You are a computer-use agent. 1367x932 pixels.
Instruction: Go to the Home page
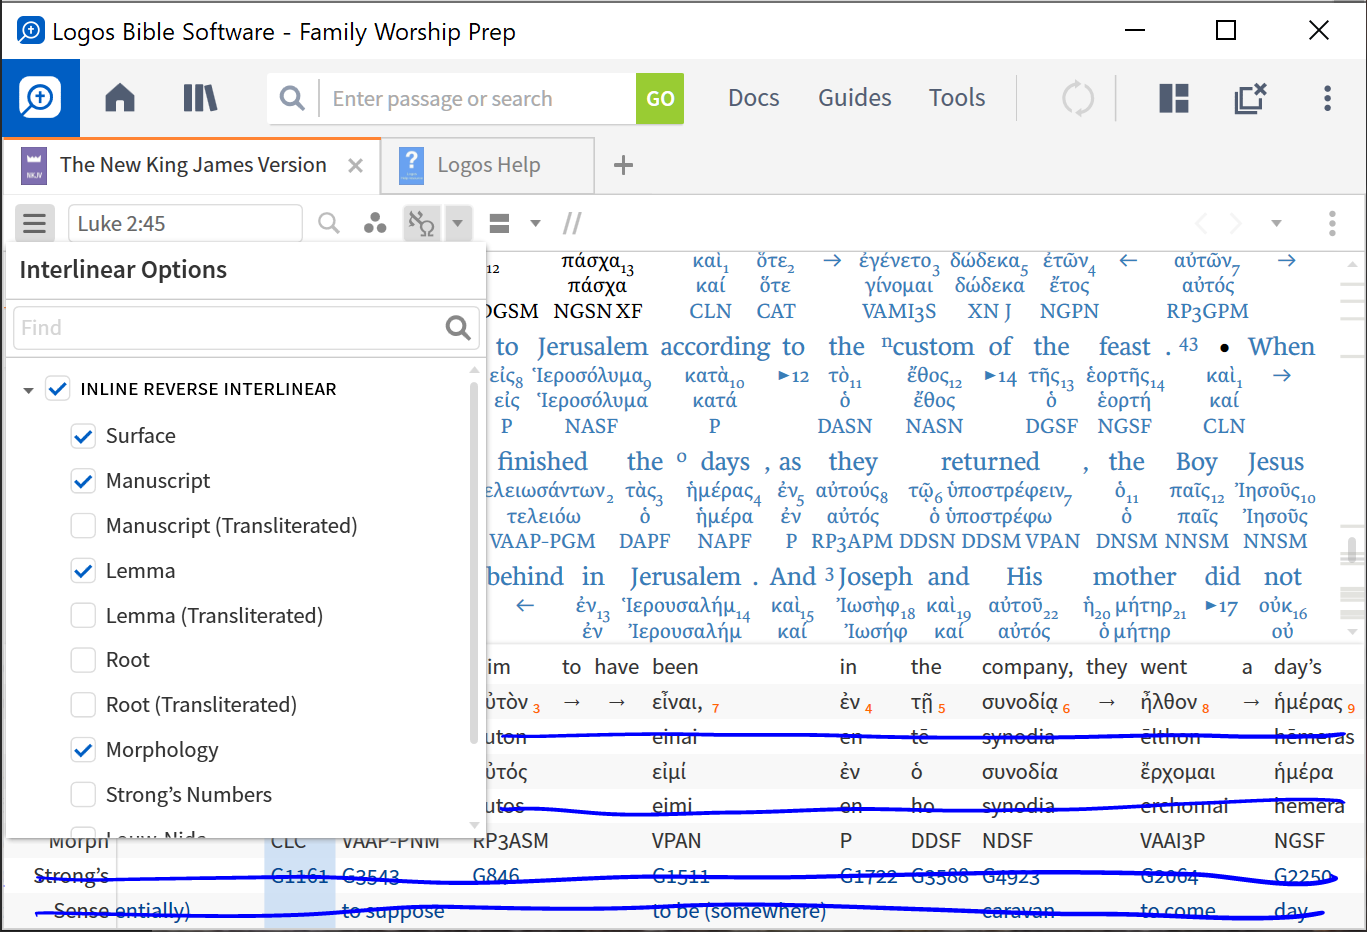point(120,98)
